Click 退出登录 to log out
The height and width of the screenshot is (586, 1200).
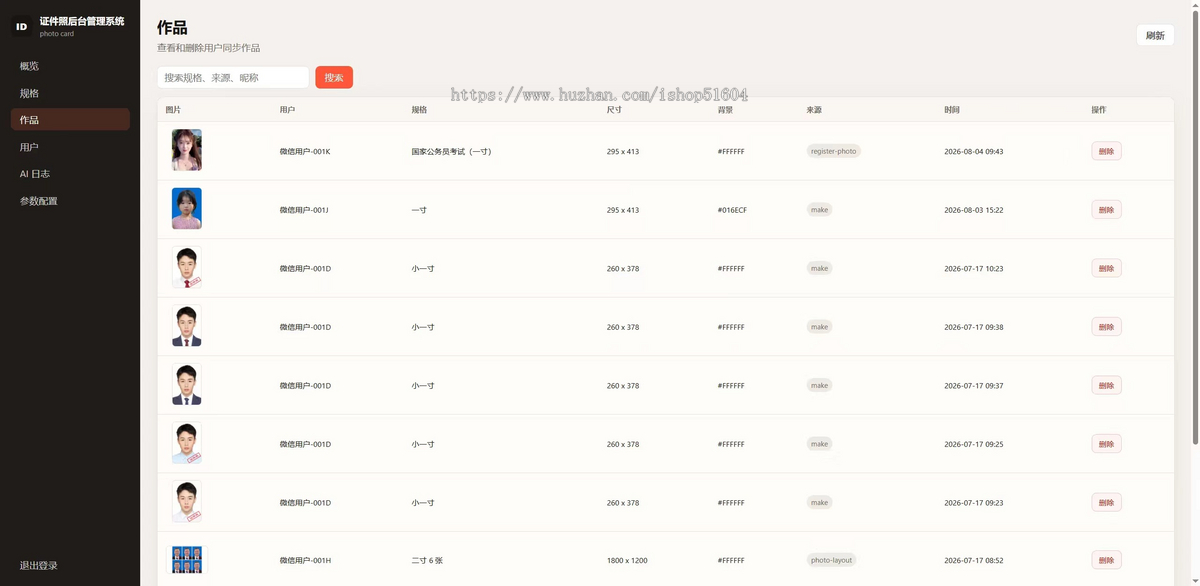pos(39,565)
